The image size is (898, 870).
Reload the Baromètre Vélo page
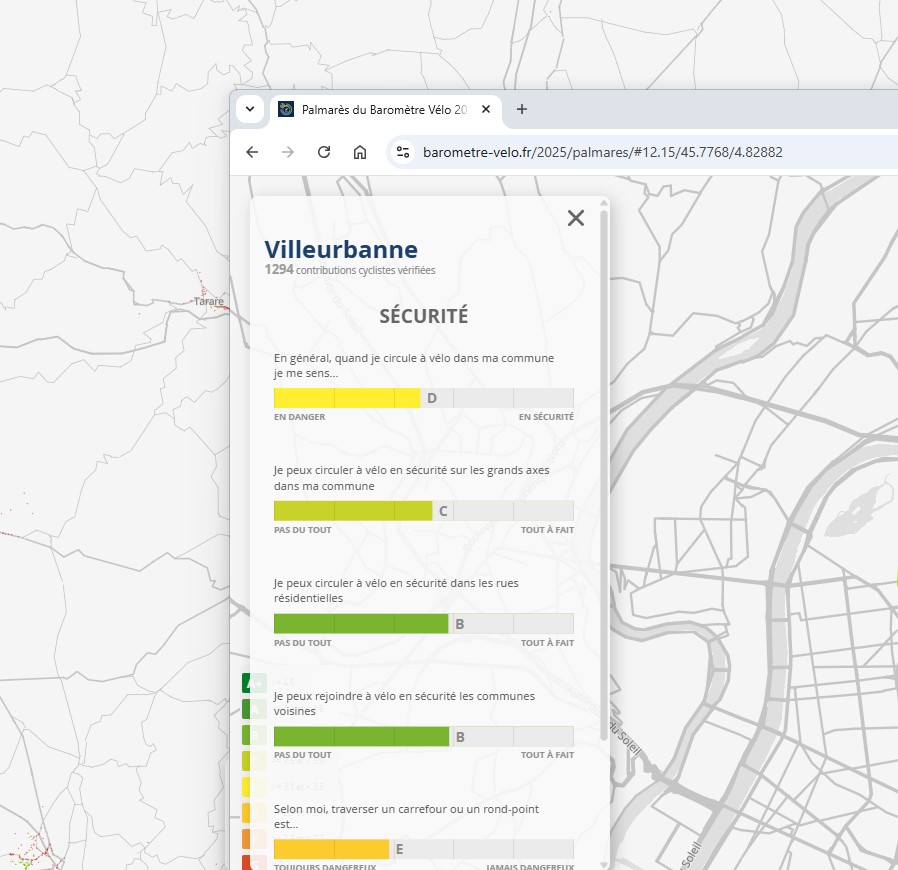[x=324, y=152]
